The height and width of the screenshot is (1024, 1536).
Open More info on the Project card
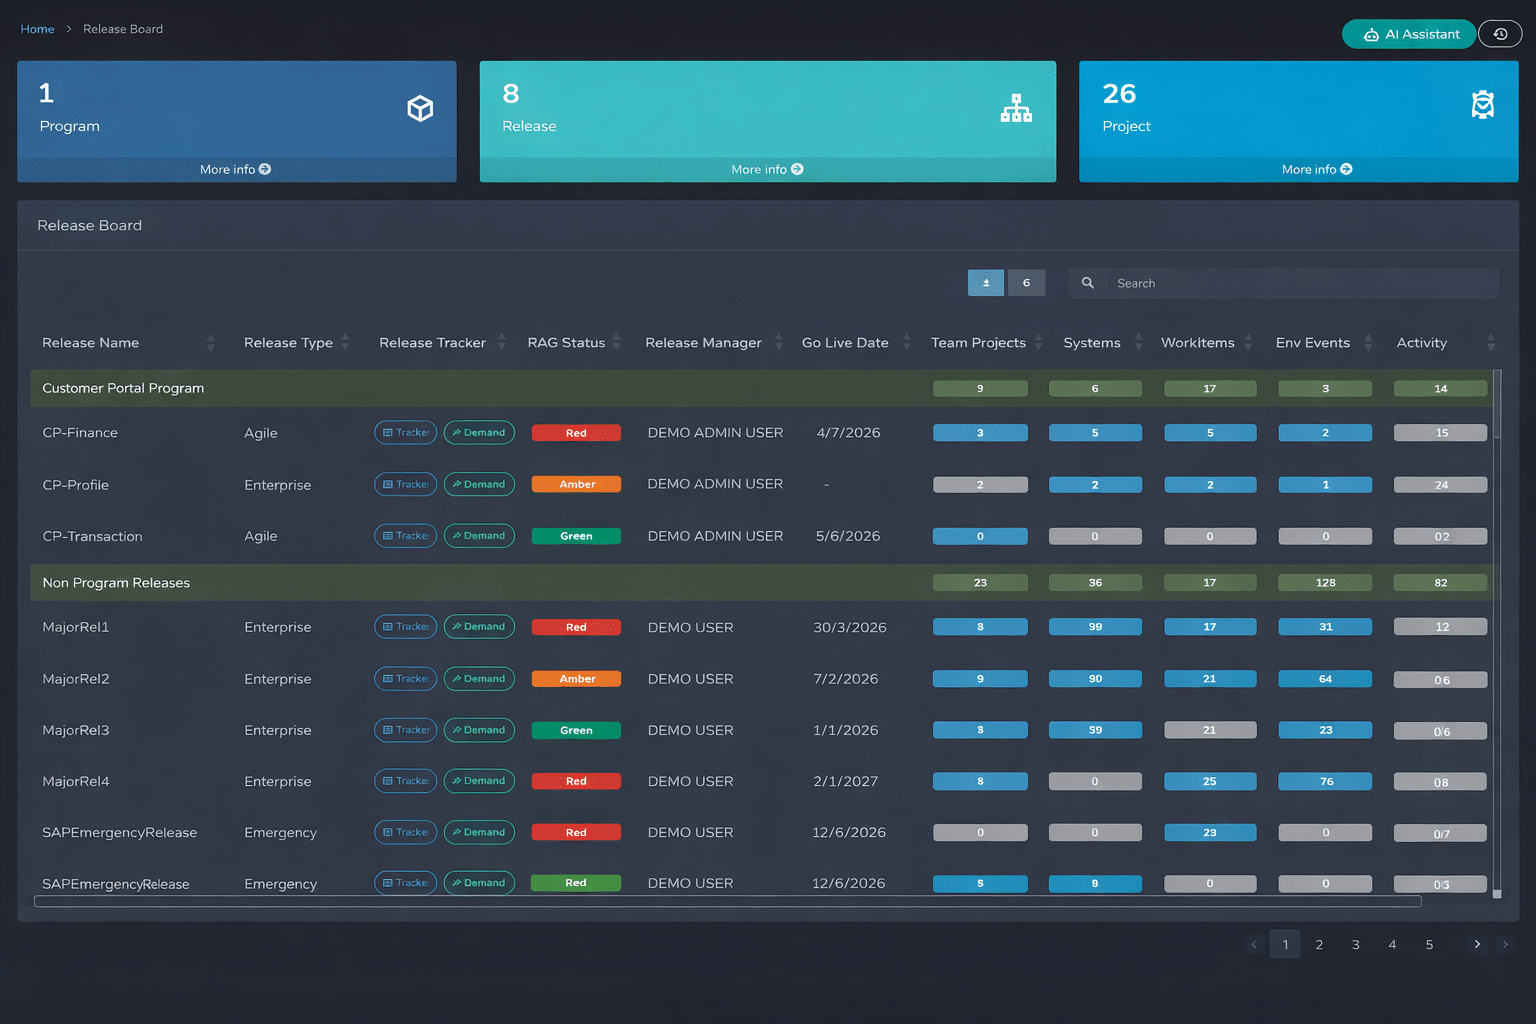point(1317,170)
